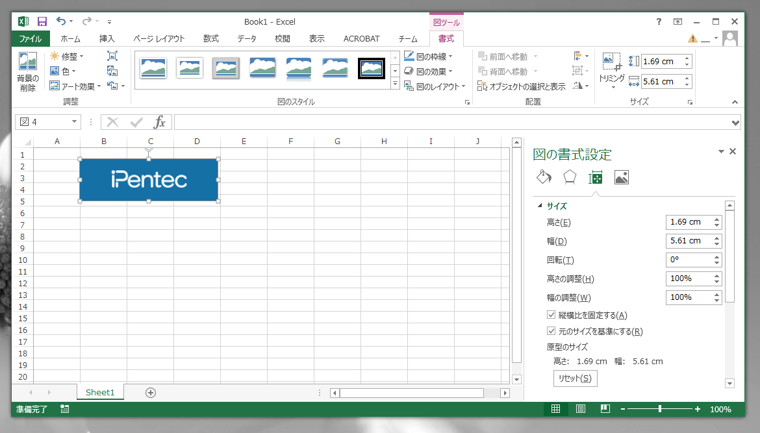Screen dimensions: 760x433
Task: Close the 図の書式設定 pane
Action: (x=733, y=151)
